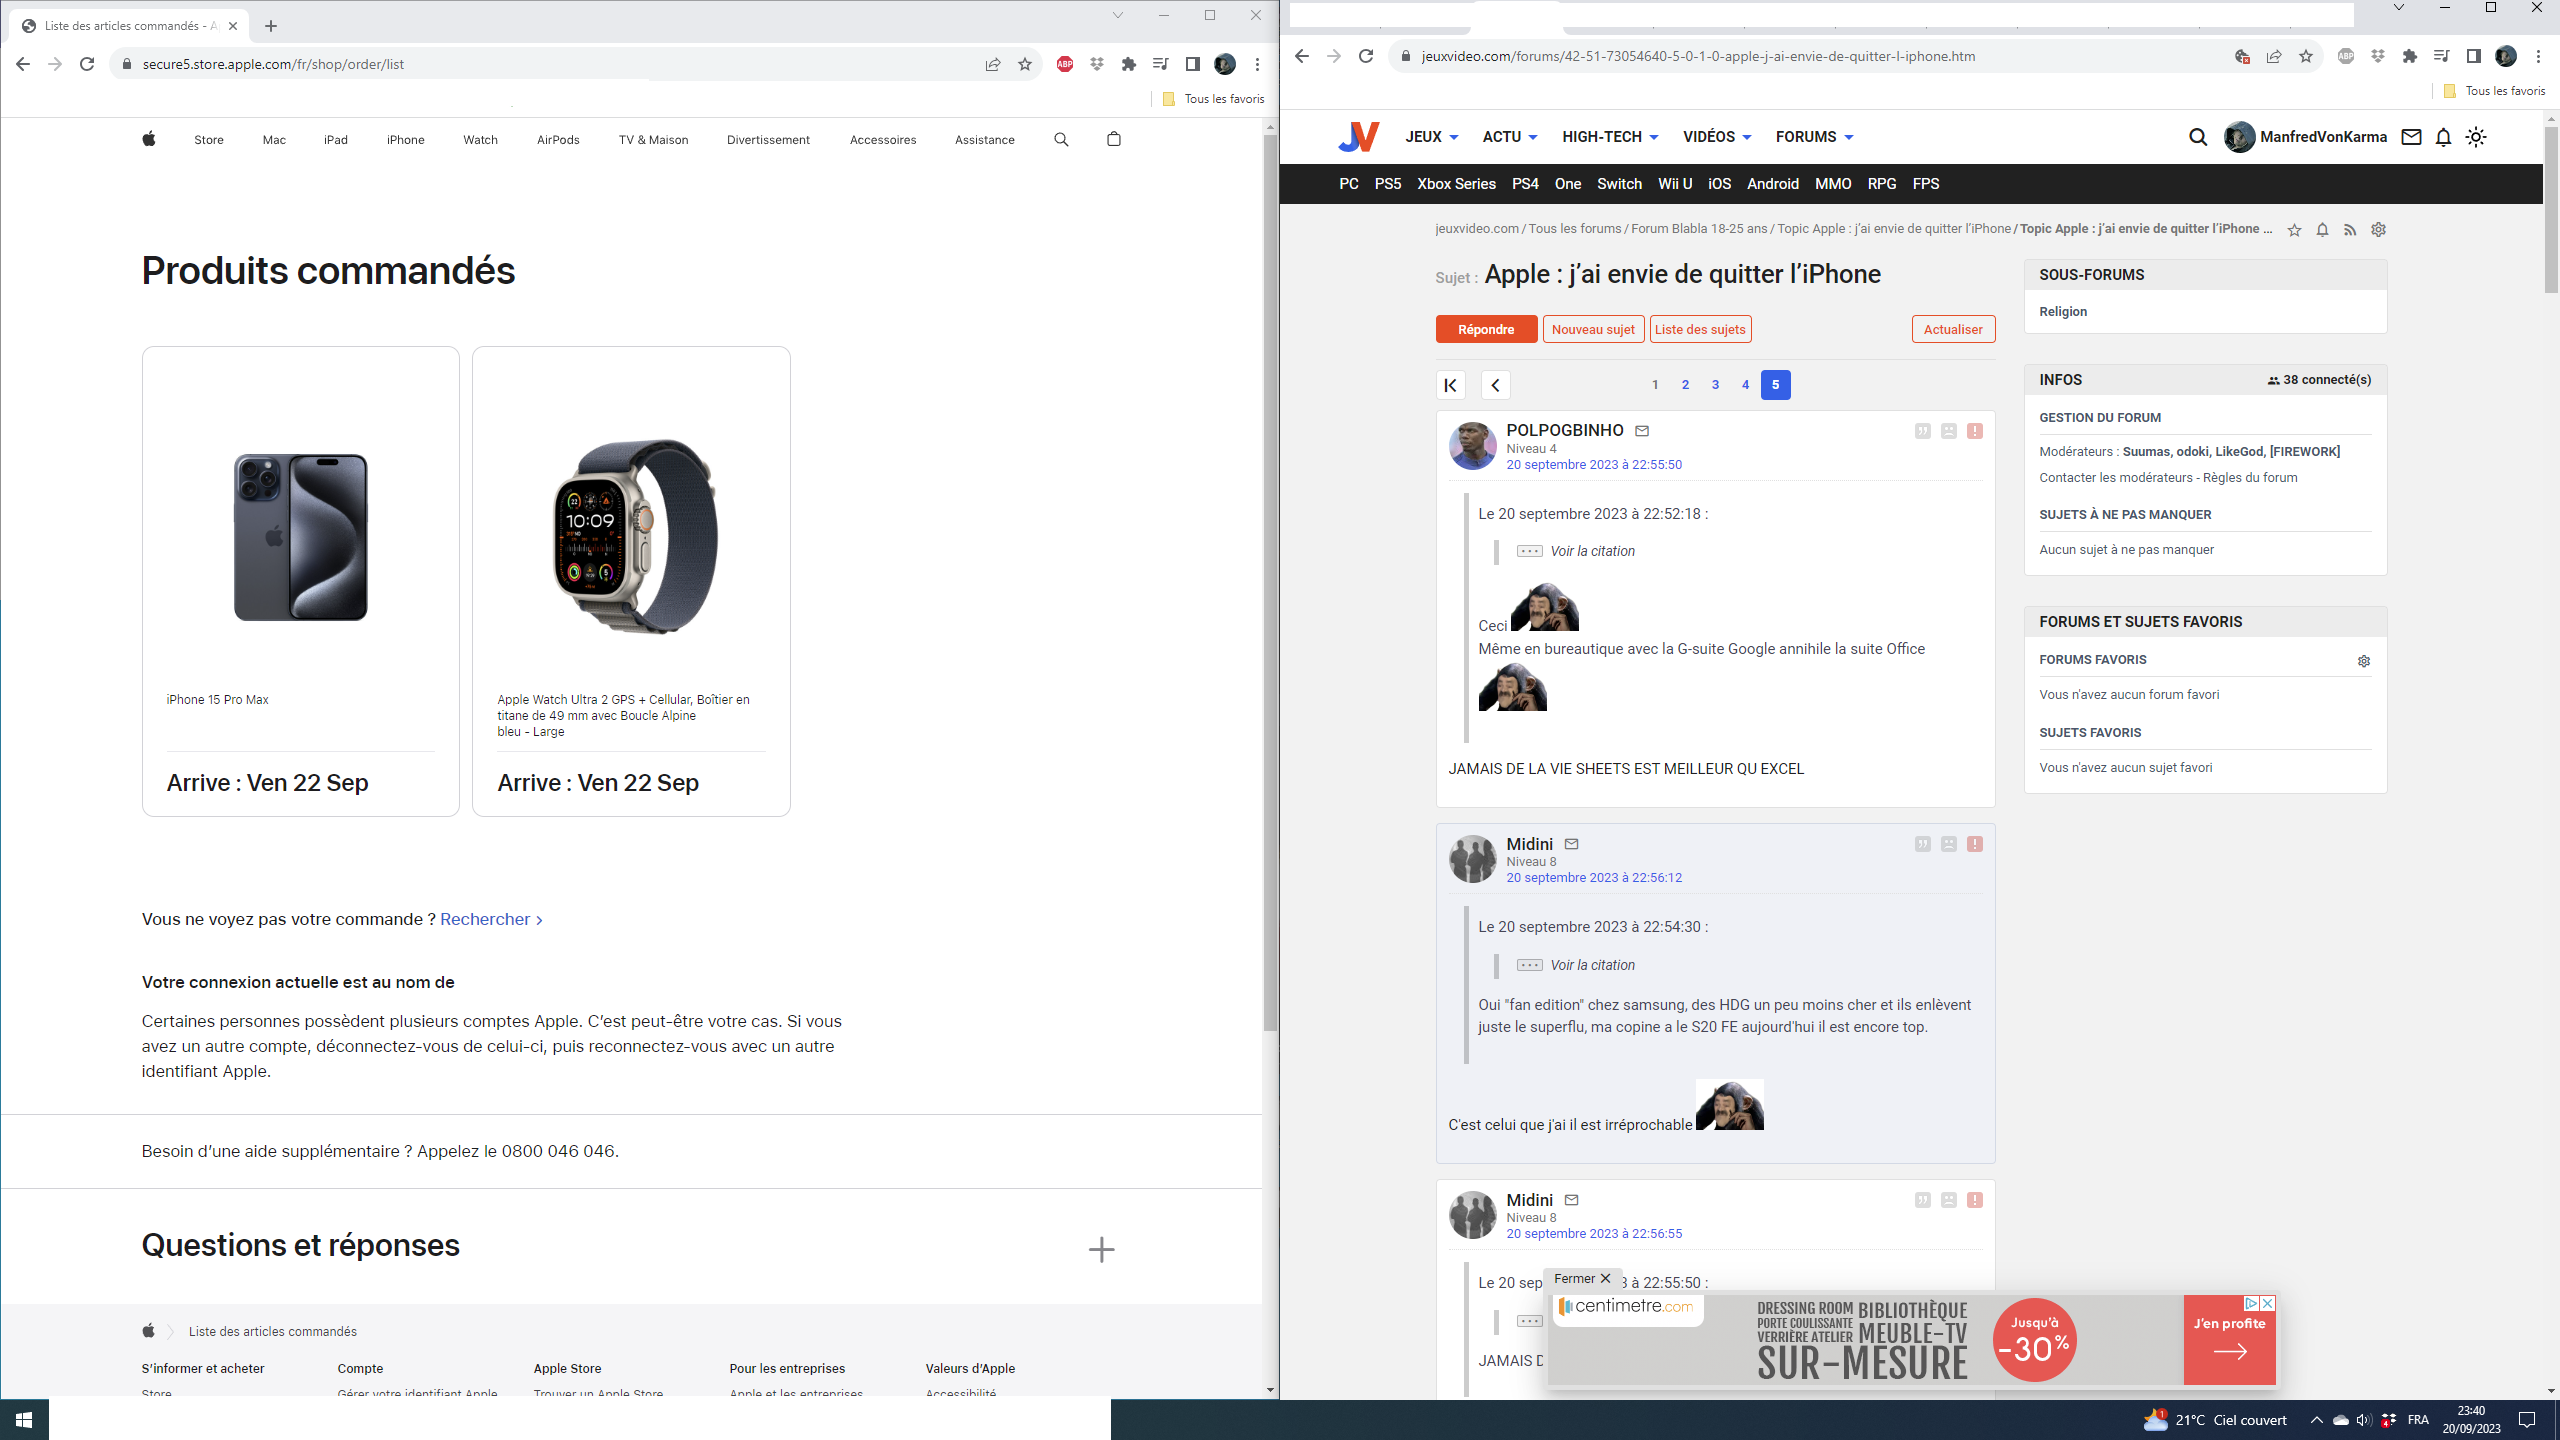This screenshot has width=2560, height=1440.
Task: Open the Apple Store search icon
Action: click(1061, 140)
